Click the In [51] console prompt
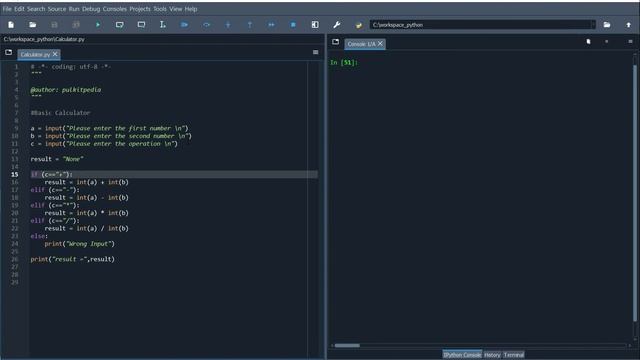 (x=344, y=62)
